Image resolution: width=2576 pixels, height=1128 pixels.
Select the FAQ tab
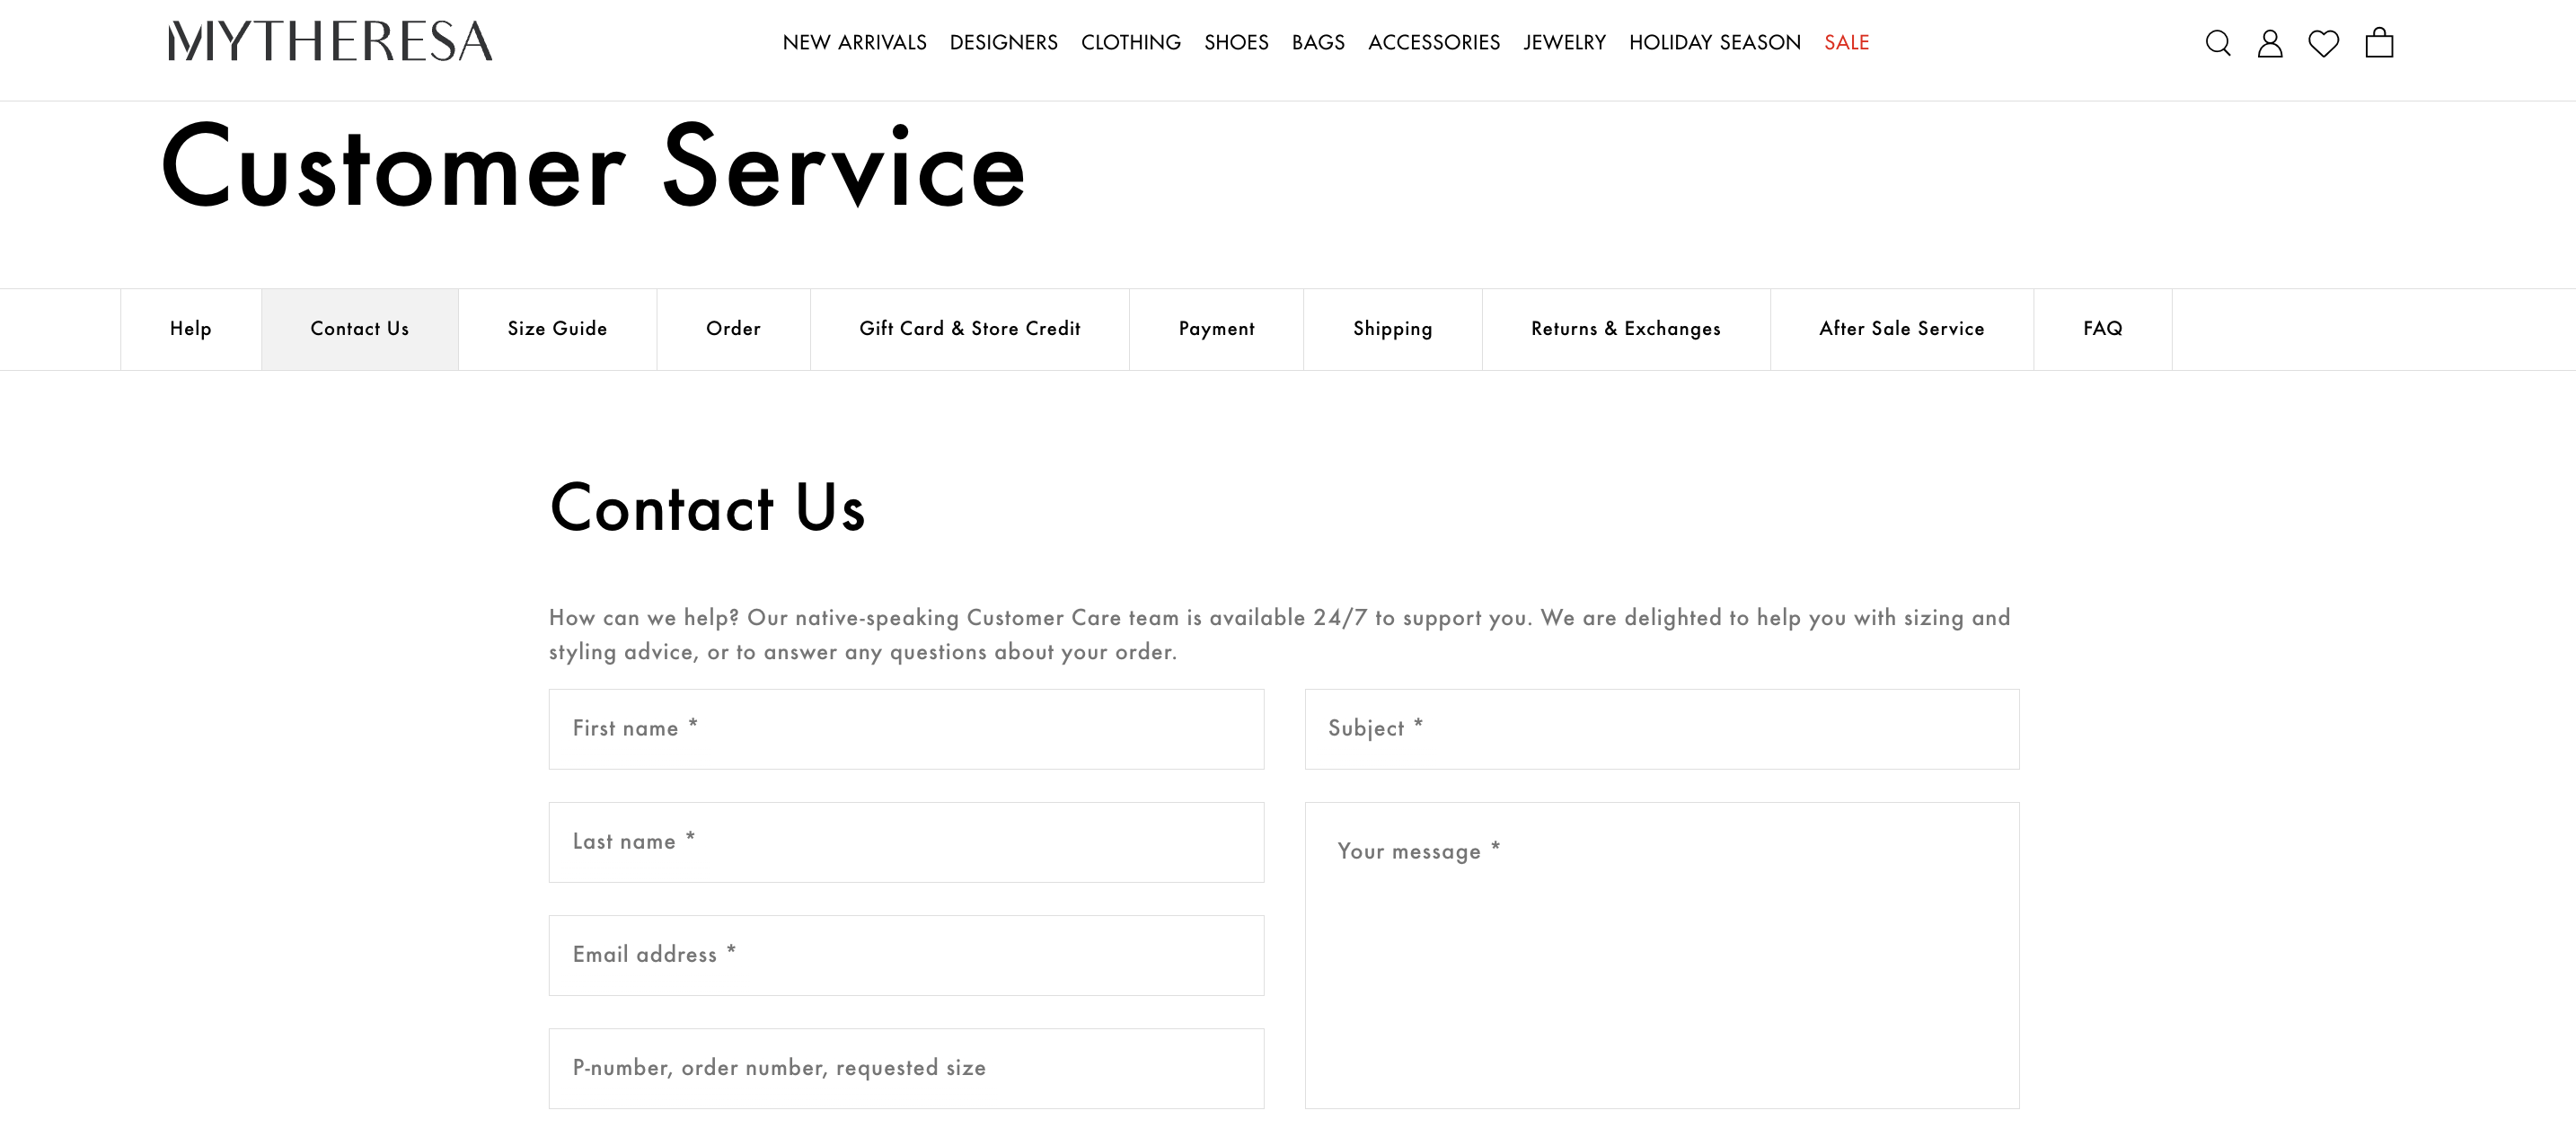coord(2103,329)
